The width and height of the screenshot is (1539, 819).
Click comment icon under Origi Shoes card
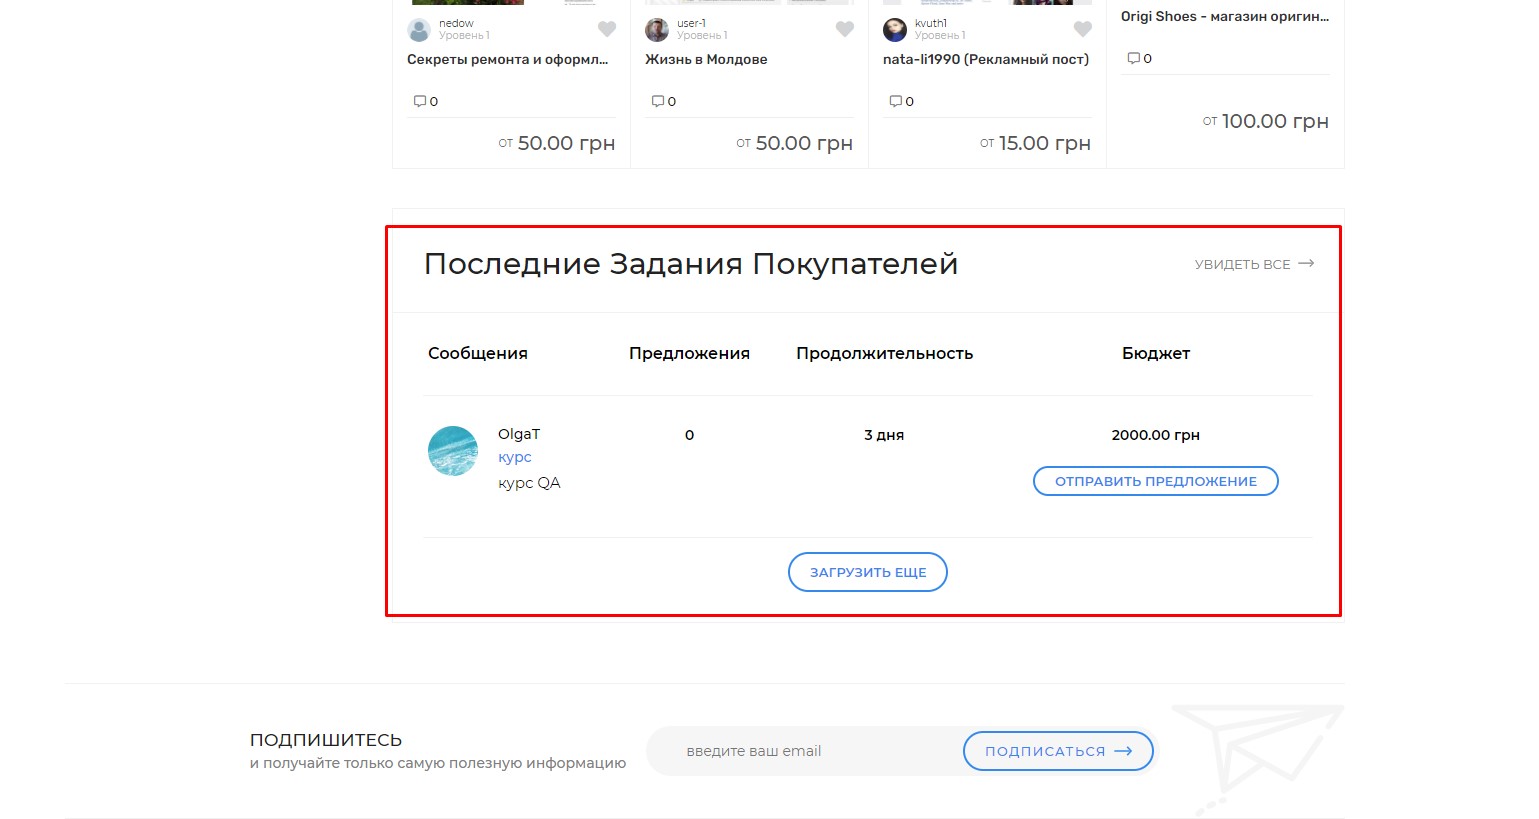pyautogui.click(x=1134, y=58)
